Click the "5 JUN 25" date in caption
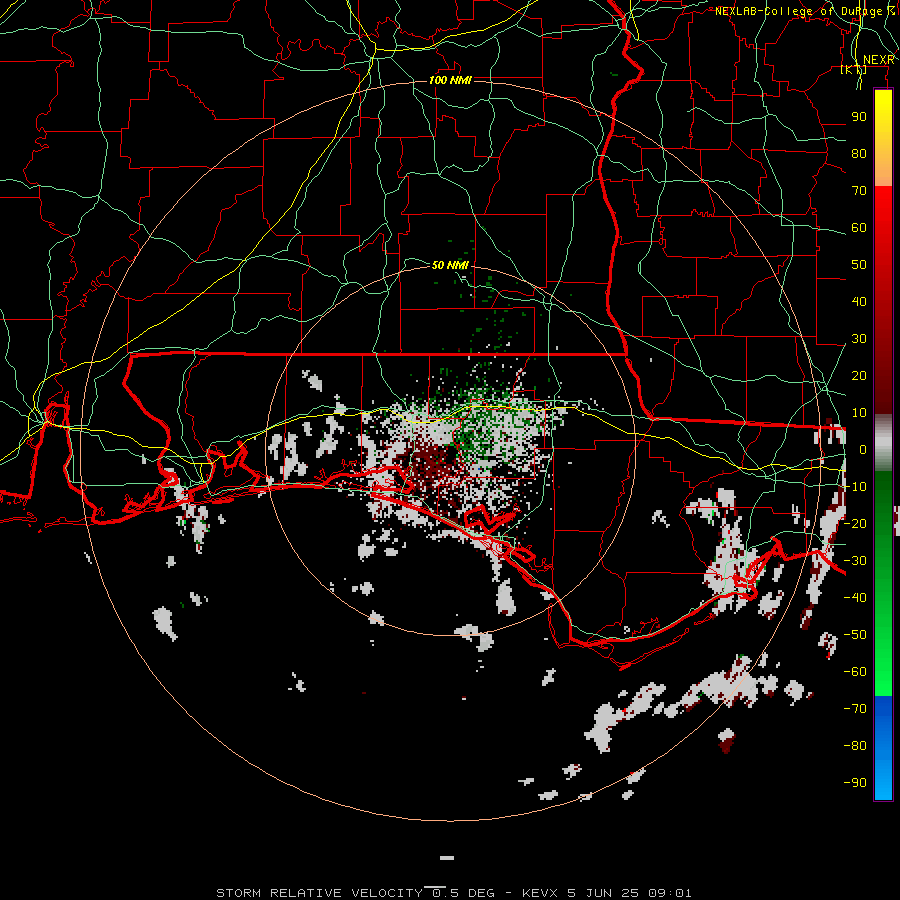This screenshot has width=900, height=900. pos(603,893)
